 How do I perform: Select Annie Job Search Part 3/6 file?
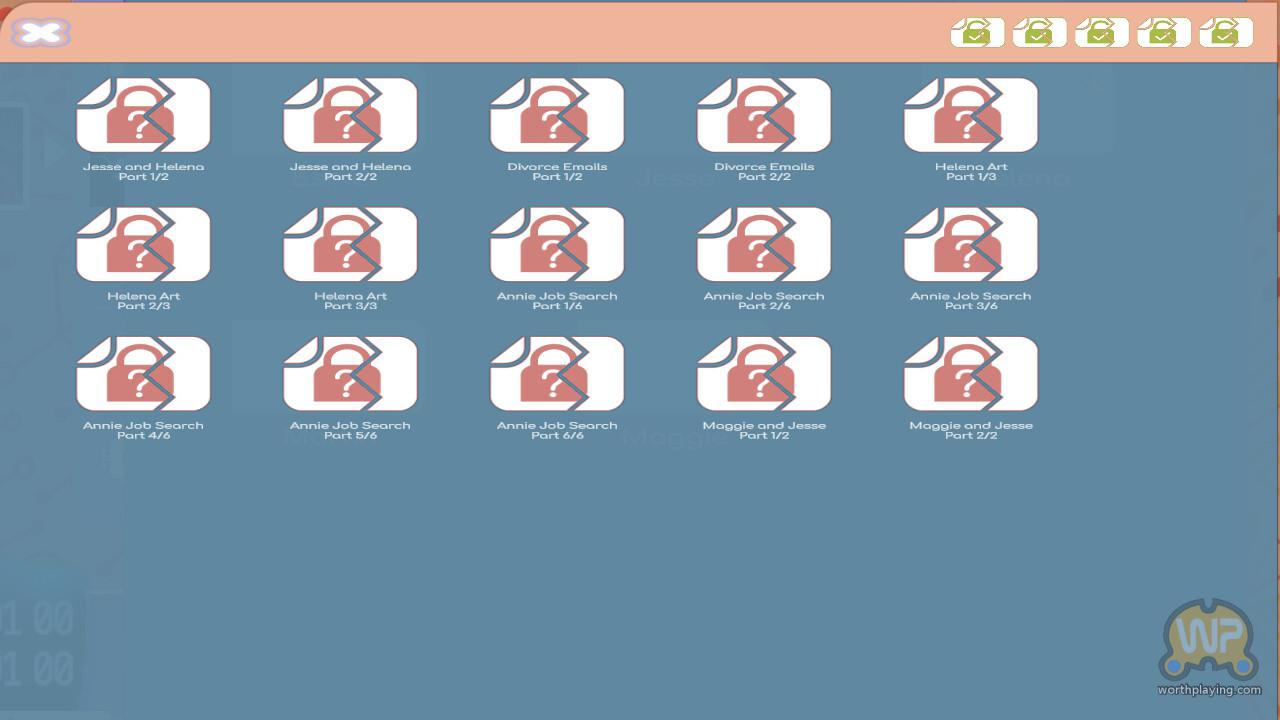point(971,244)
